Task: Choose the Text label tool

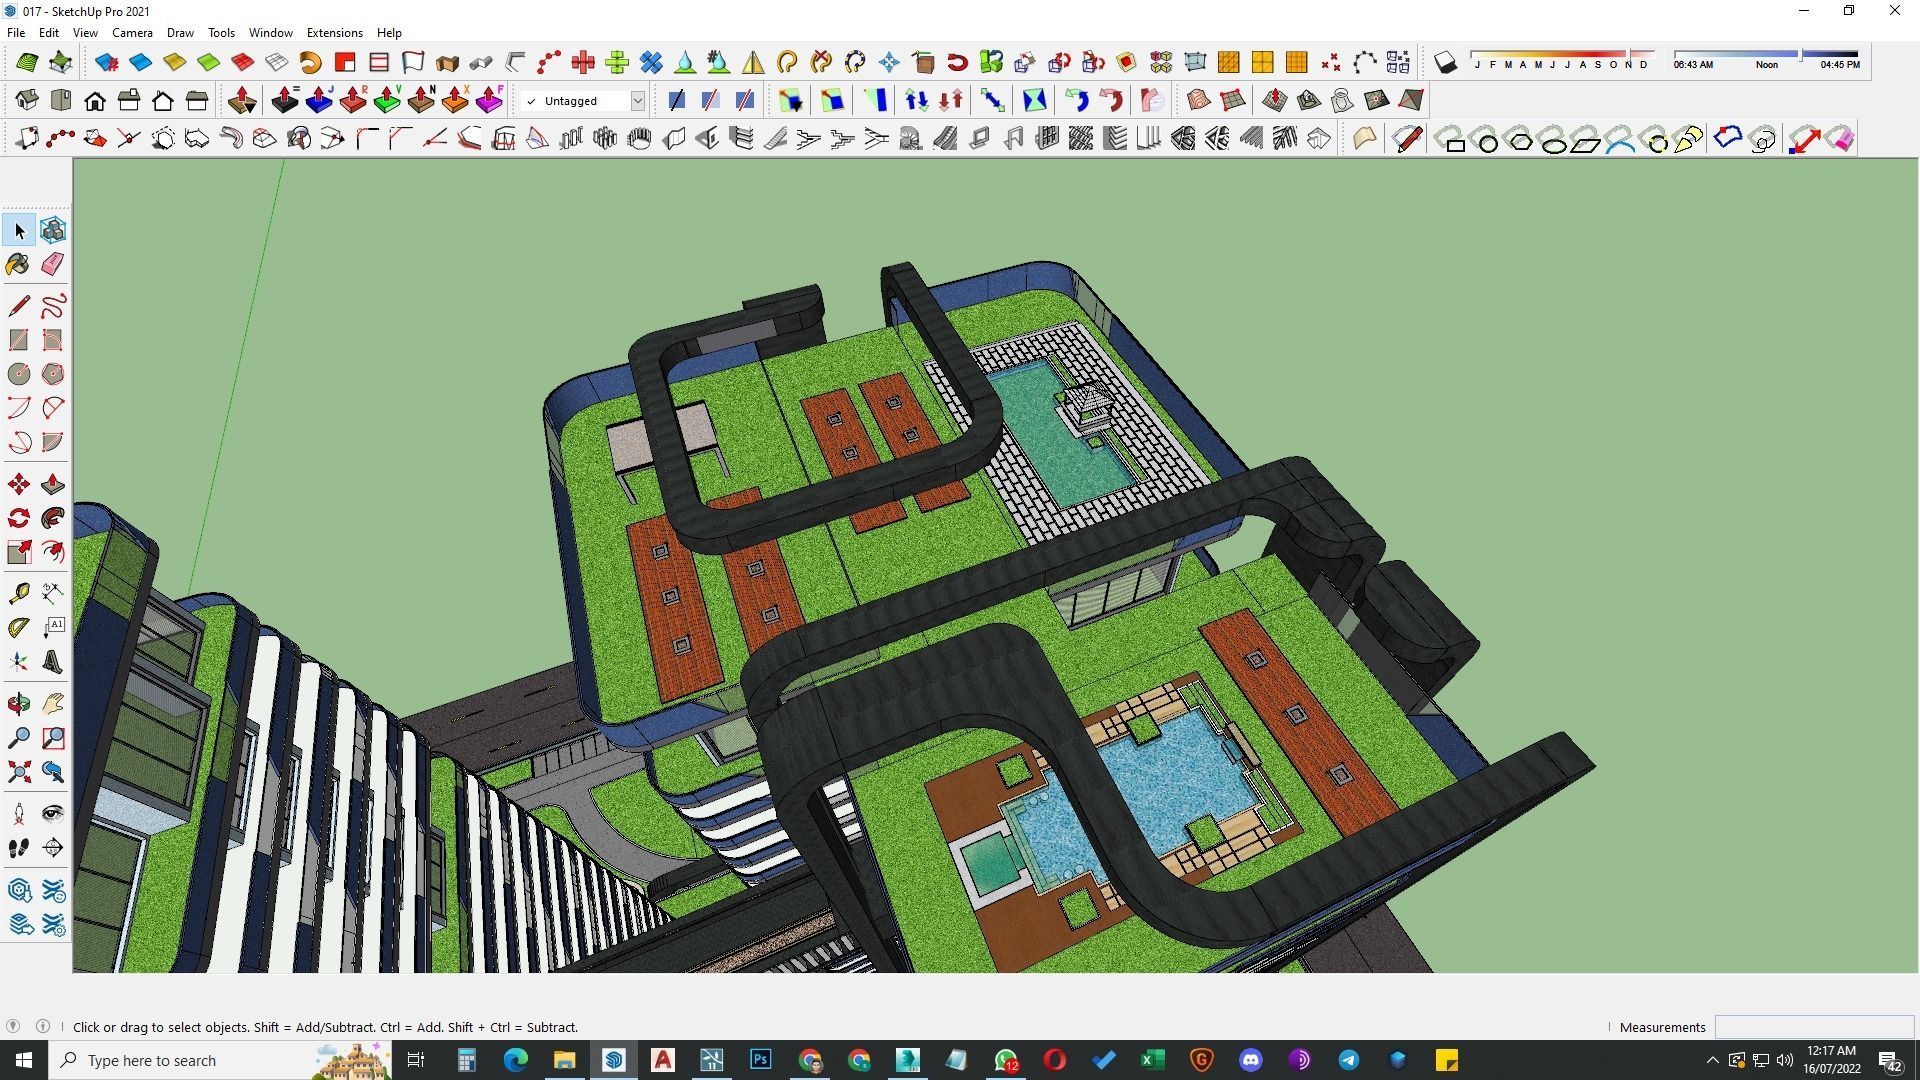Action: 53,628
